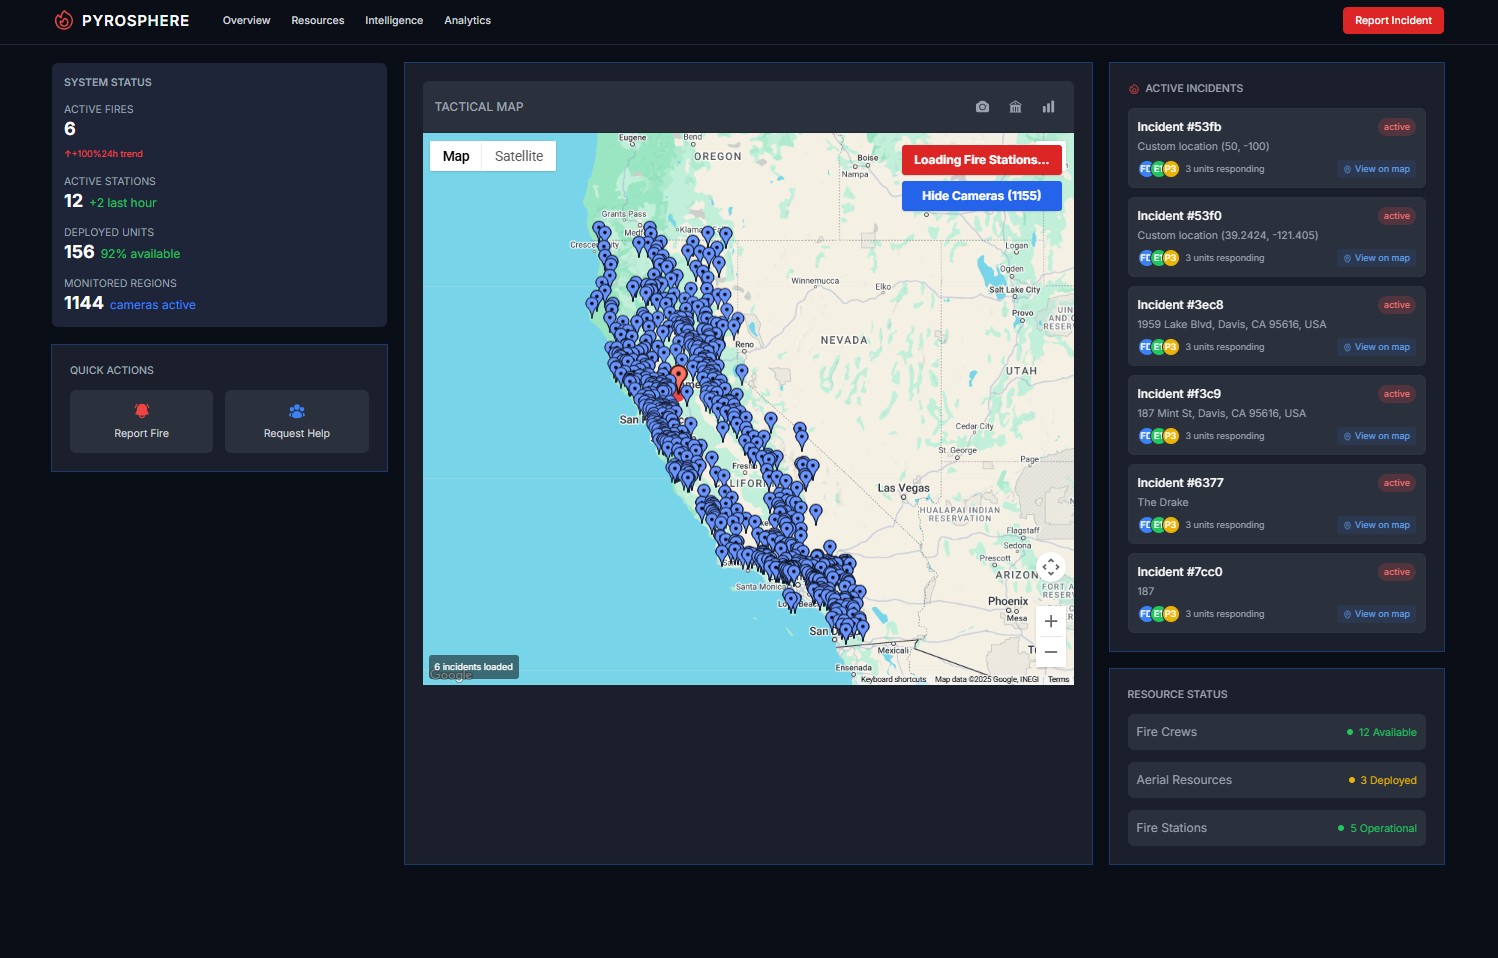Click the Pyrosphere flame logo icon
1498x958 pixels.
(64, 20)
